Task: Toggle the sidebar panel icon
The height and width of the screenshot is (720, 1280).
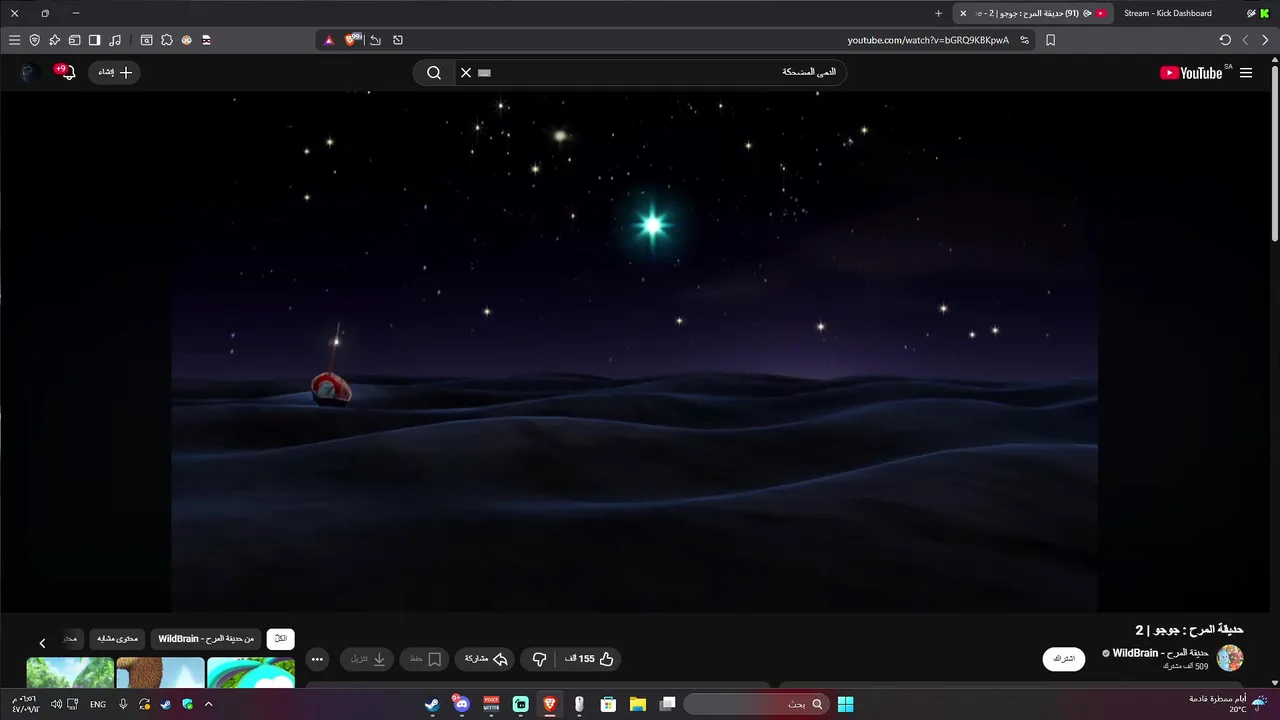Action: 94,40
